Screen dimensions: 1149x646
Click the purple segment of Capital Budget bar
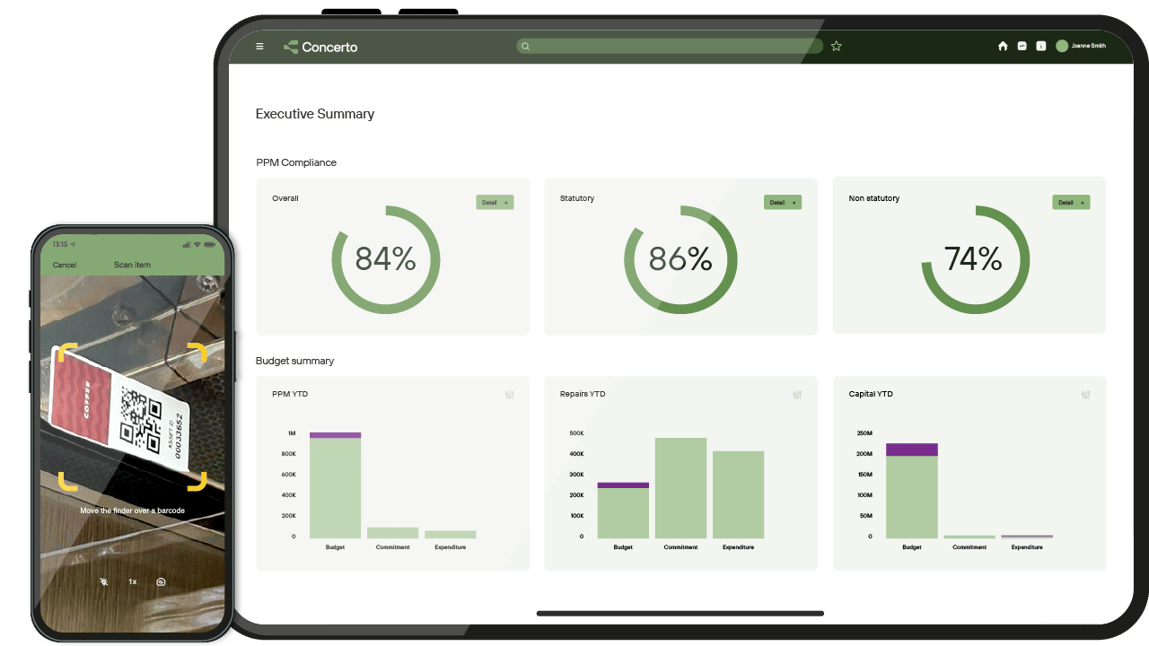[x=912, y=450]
